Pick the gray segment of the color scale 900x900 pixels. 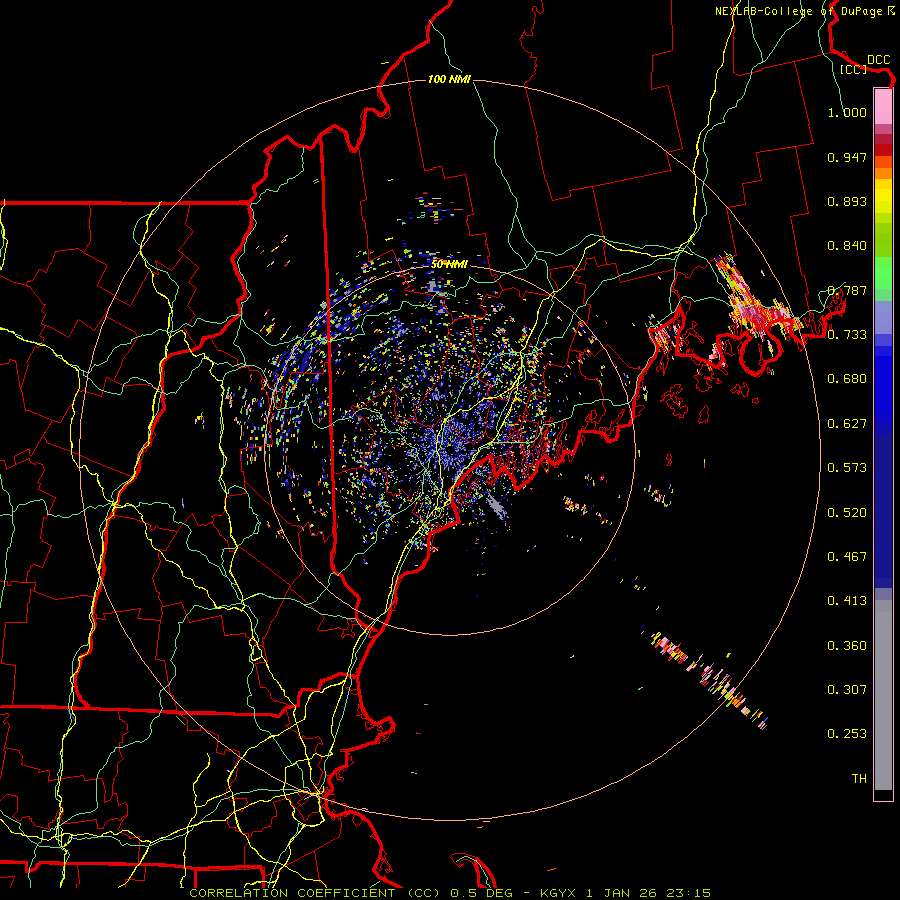point(883,695)
